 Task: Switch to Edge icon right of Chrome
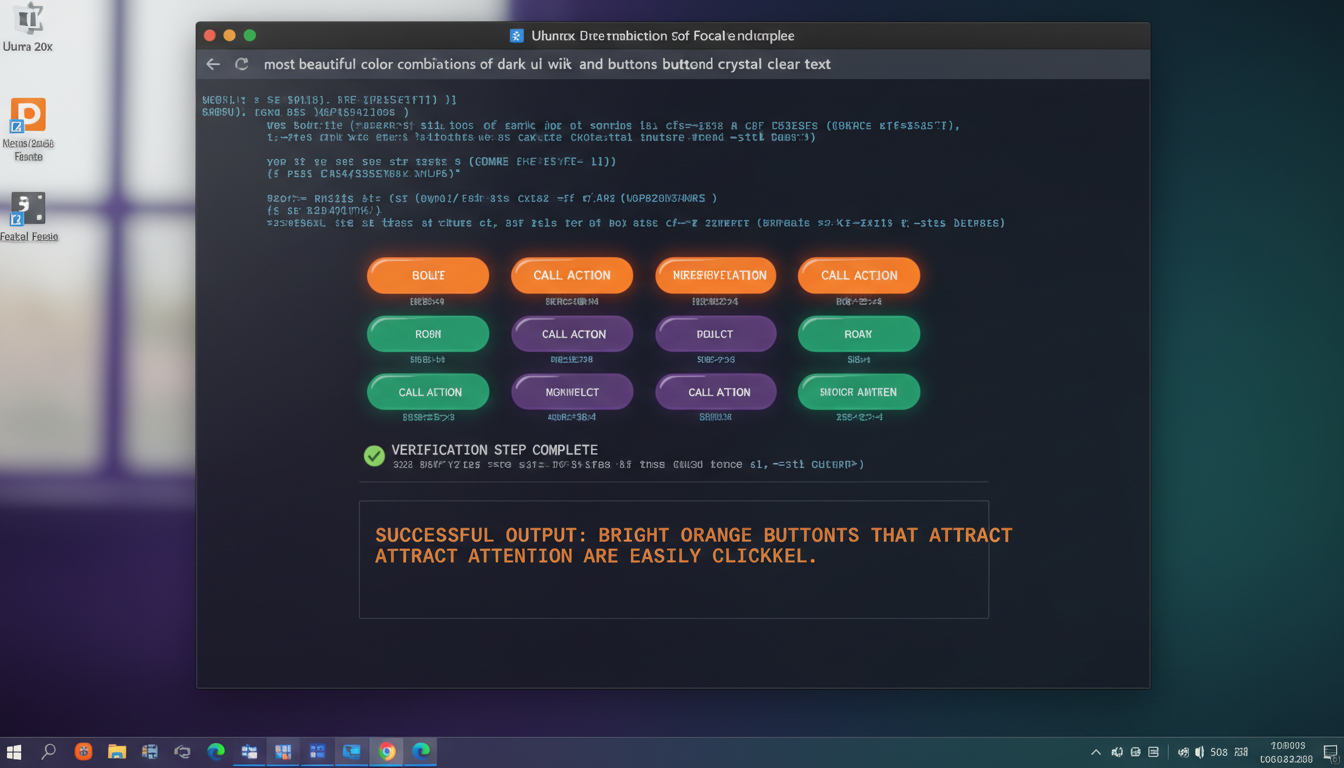tap(422, 752)
